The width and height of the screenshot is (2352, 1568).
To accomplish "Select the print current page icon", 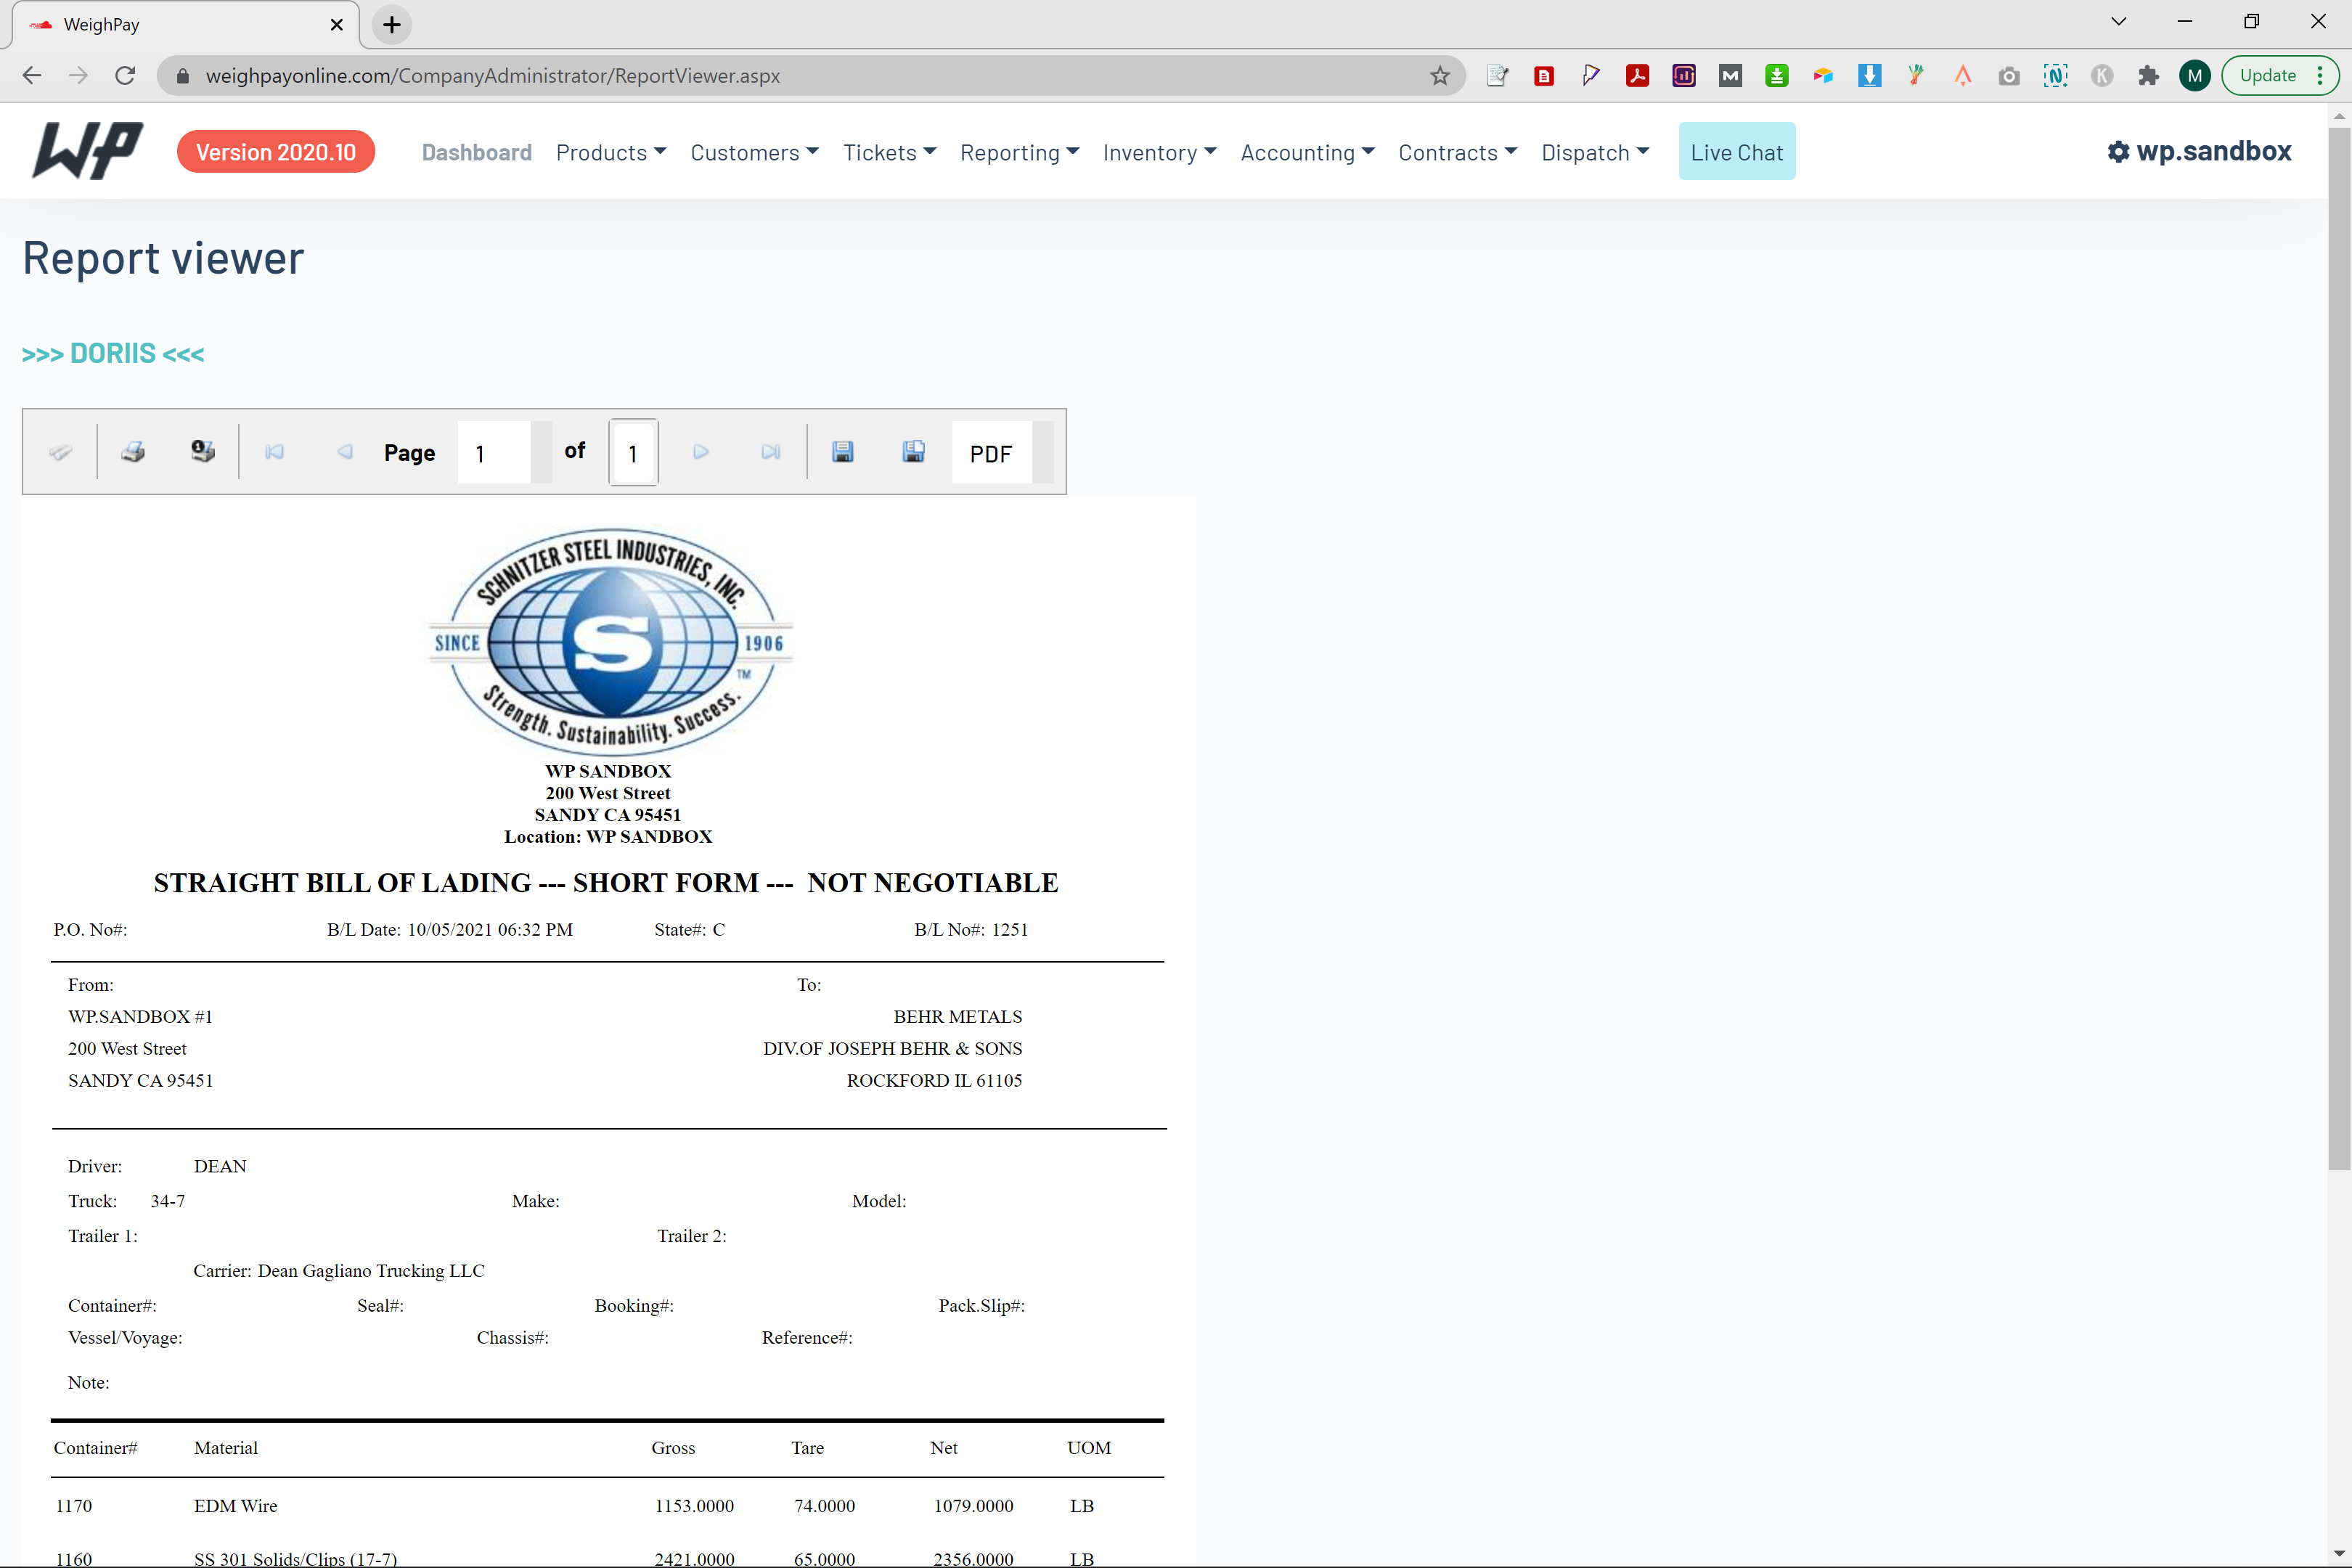I will 203,451.
